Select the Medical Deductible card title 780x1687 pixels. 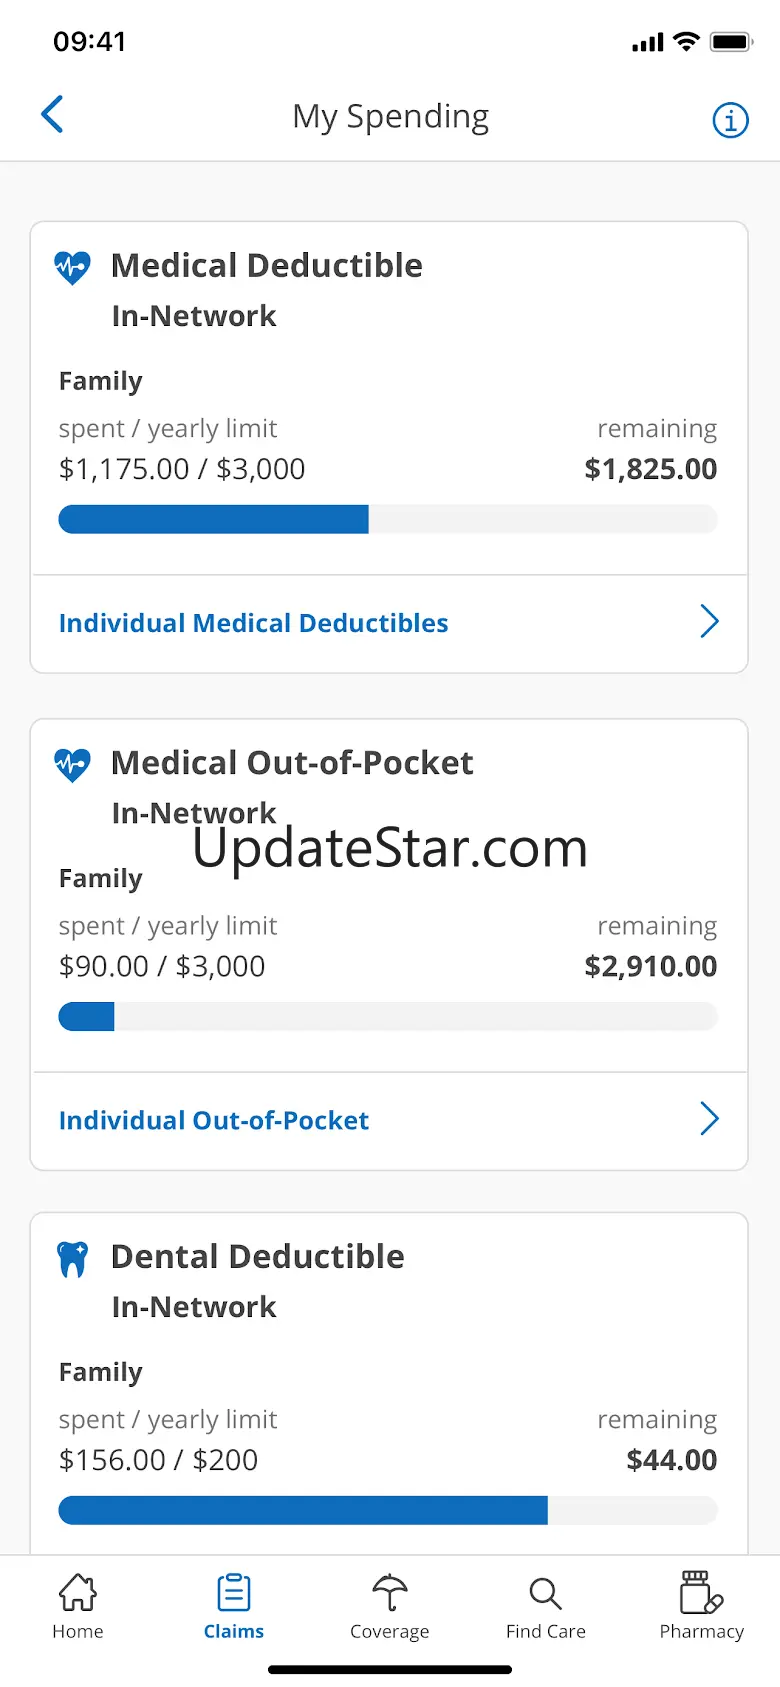pos(267,265)
